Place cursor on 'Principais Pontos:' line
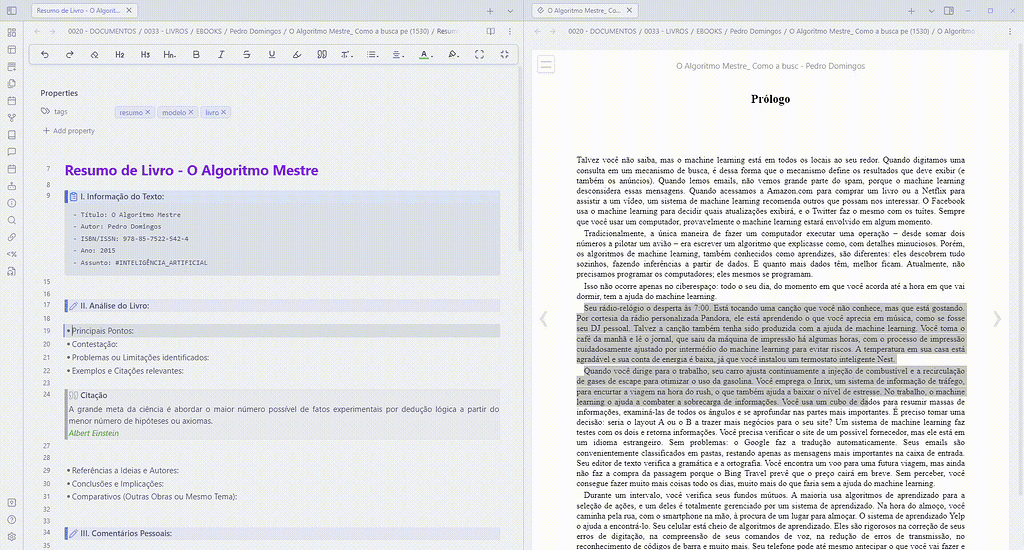 [x=283, y=331]
